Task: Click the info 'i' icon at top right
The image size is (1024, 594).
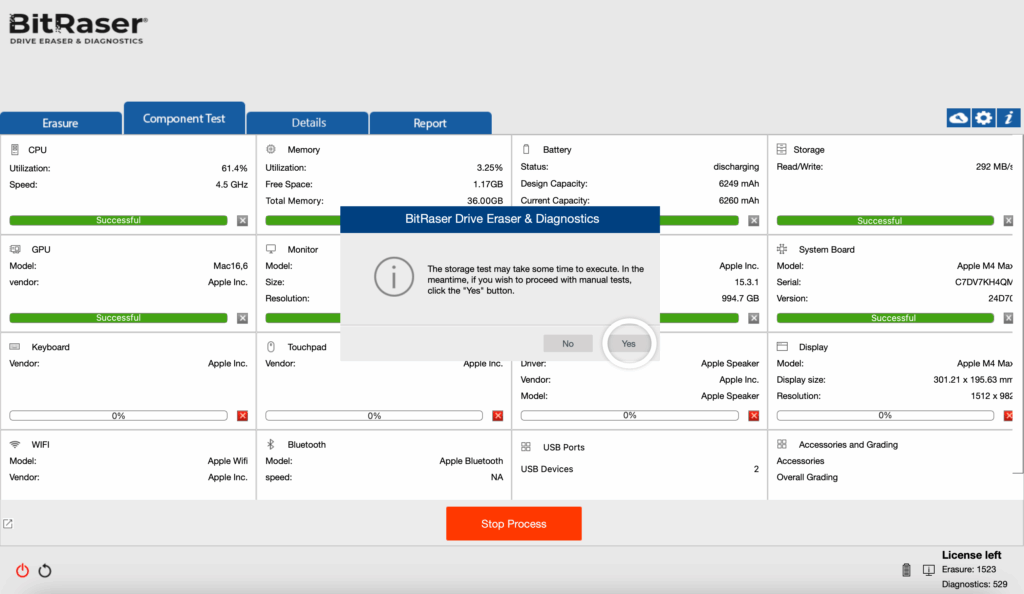Action: tap(1009, 118)
